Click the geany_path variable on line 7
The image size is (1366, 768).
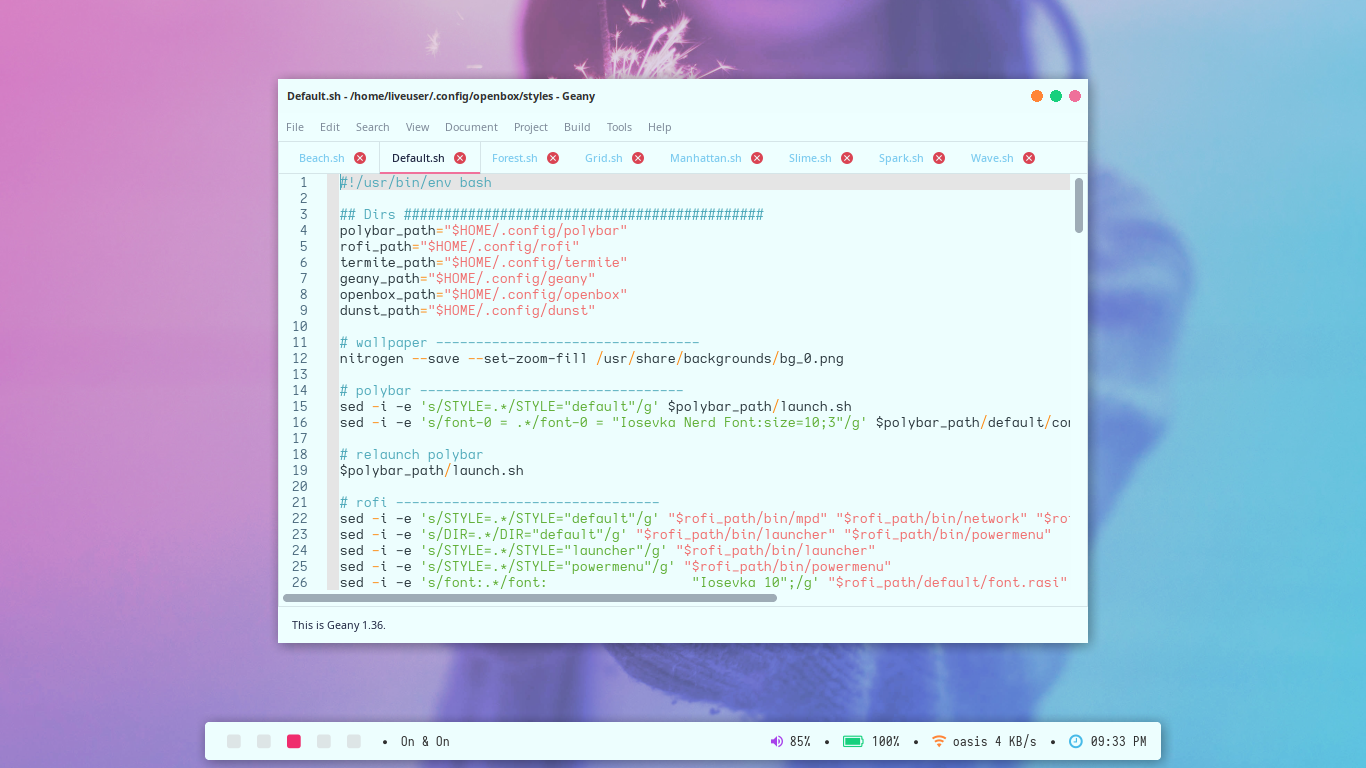pos(379,278)
